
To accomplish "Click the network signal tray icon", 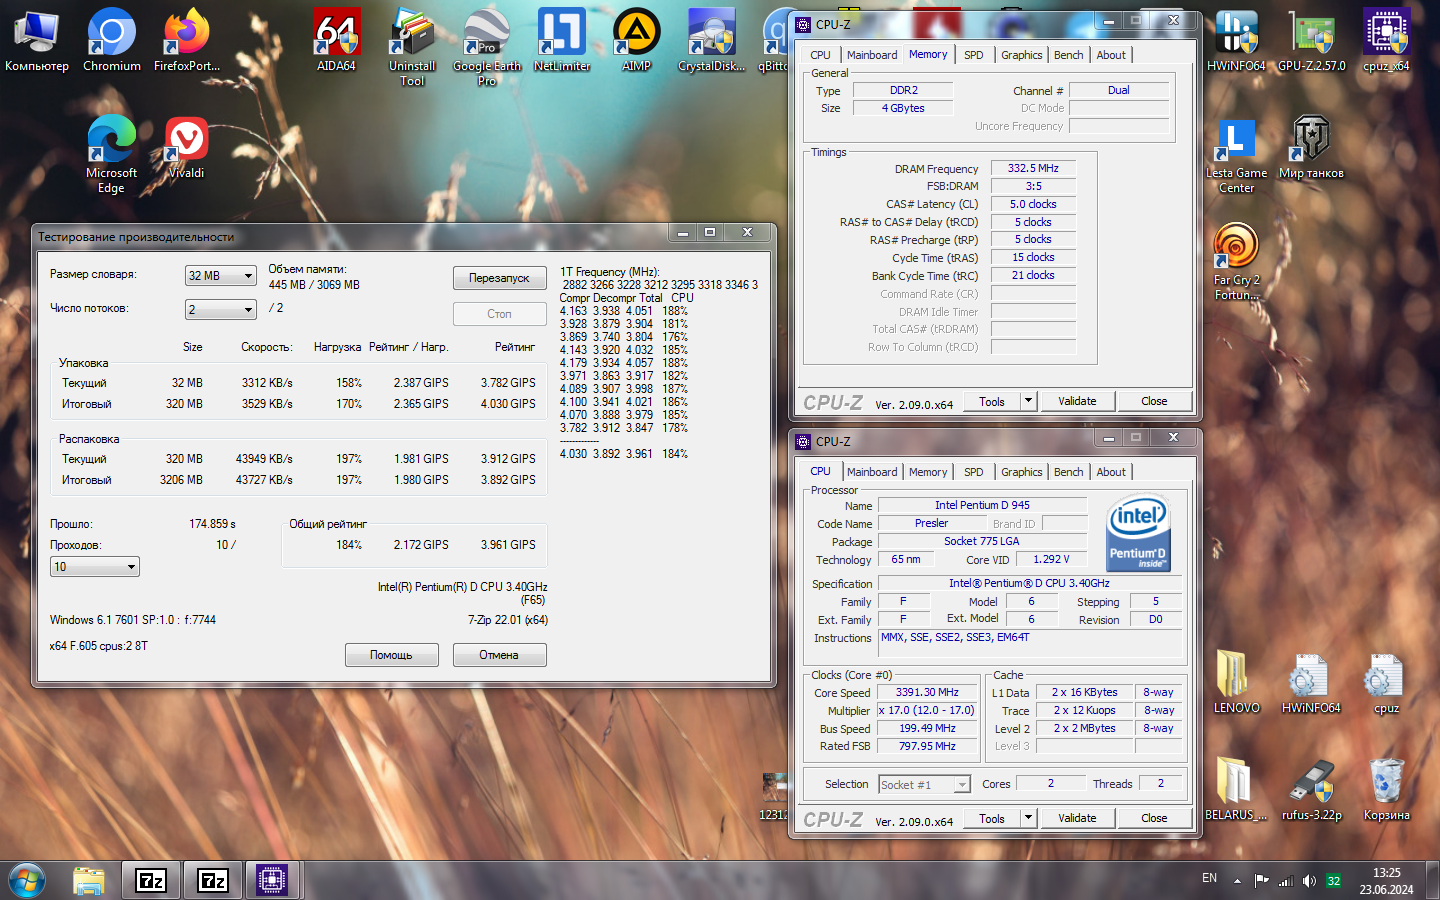I will tap(1286, 881).
